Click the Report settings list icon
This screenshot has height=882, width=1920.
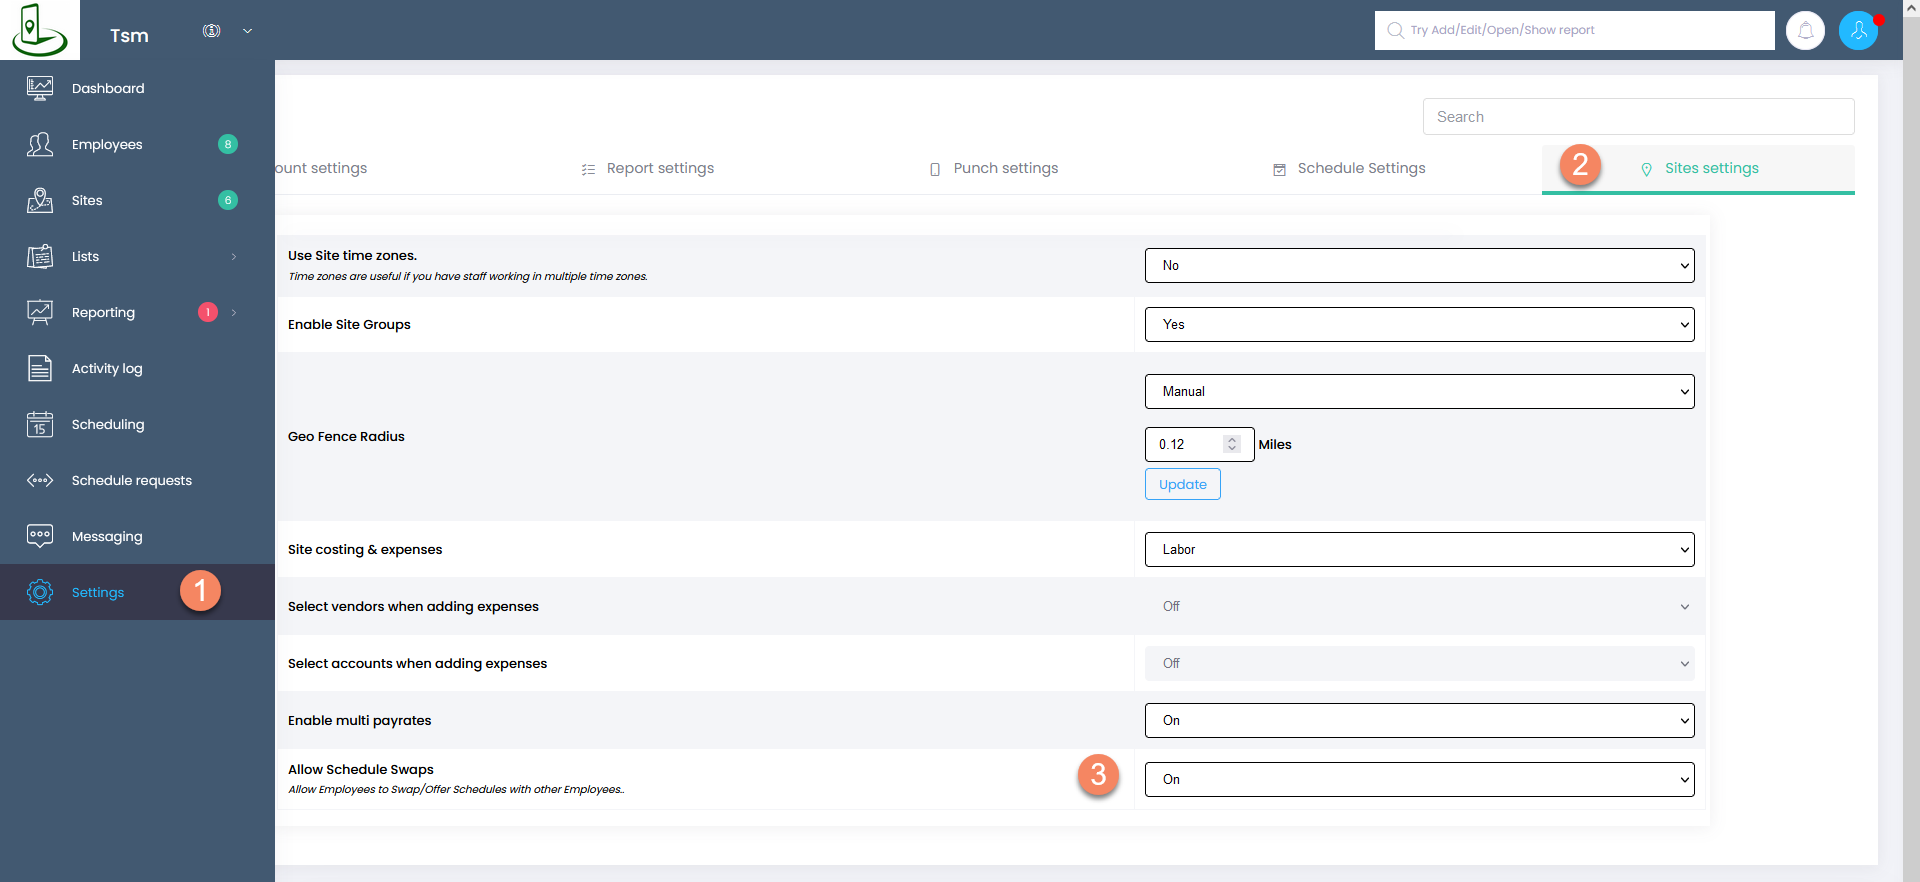tap(588, 169)
